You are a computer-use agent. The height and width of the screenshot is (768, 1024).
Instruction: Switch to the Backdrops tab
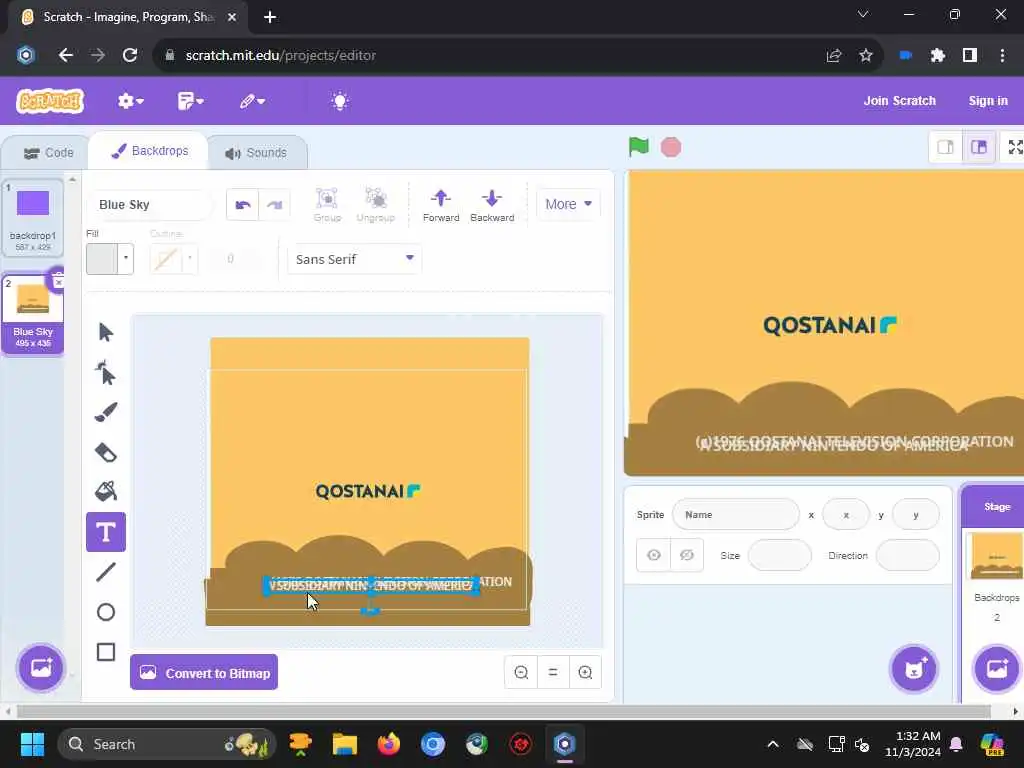(150, 151)
